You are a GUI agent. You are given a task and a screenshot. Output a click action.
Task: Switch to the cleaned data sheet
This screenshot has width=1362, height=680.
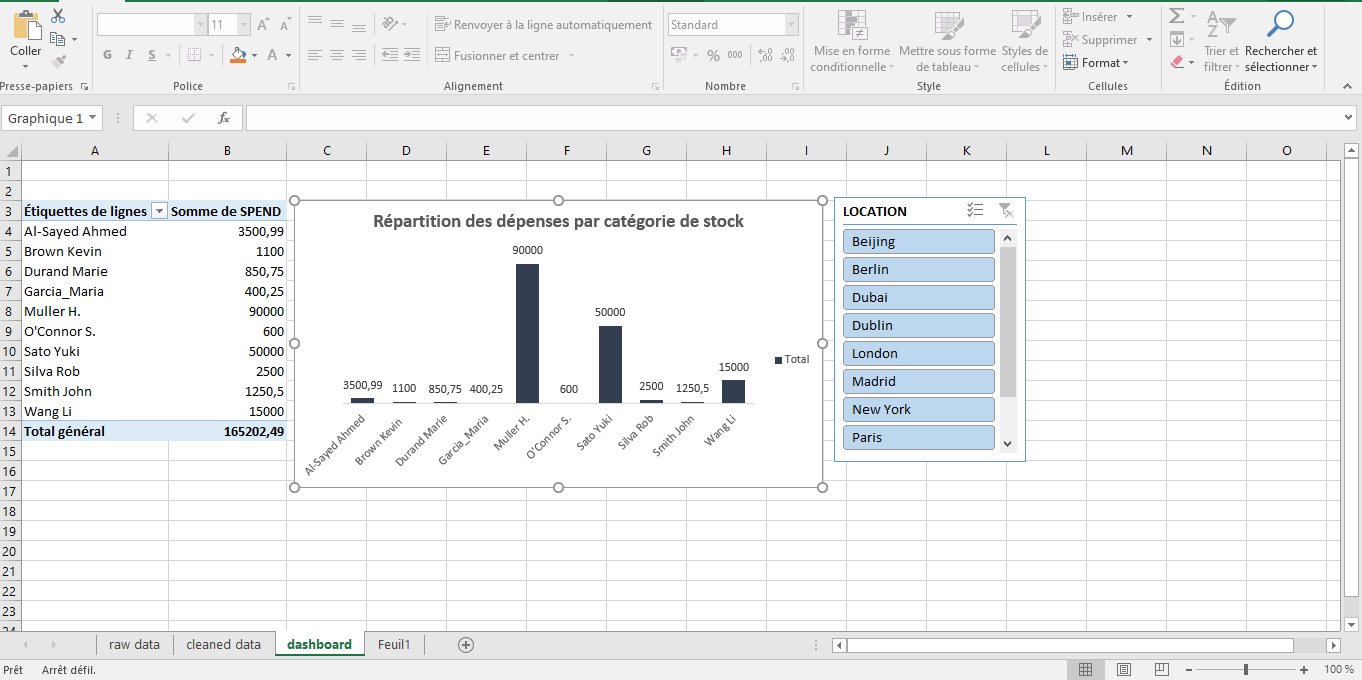(223, 645)
